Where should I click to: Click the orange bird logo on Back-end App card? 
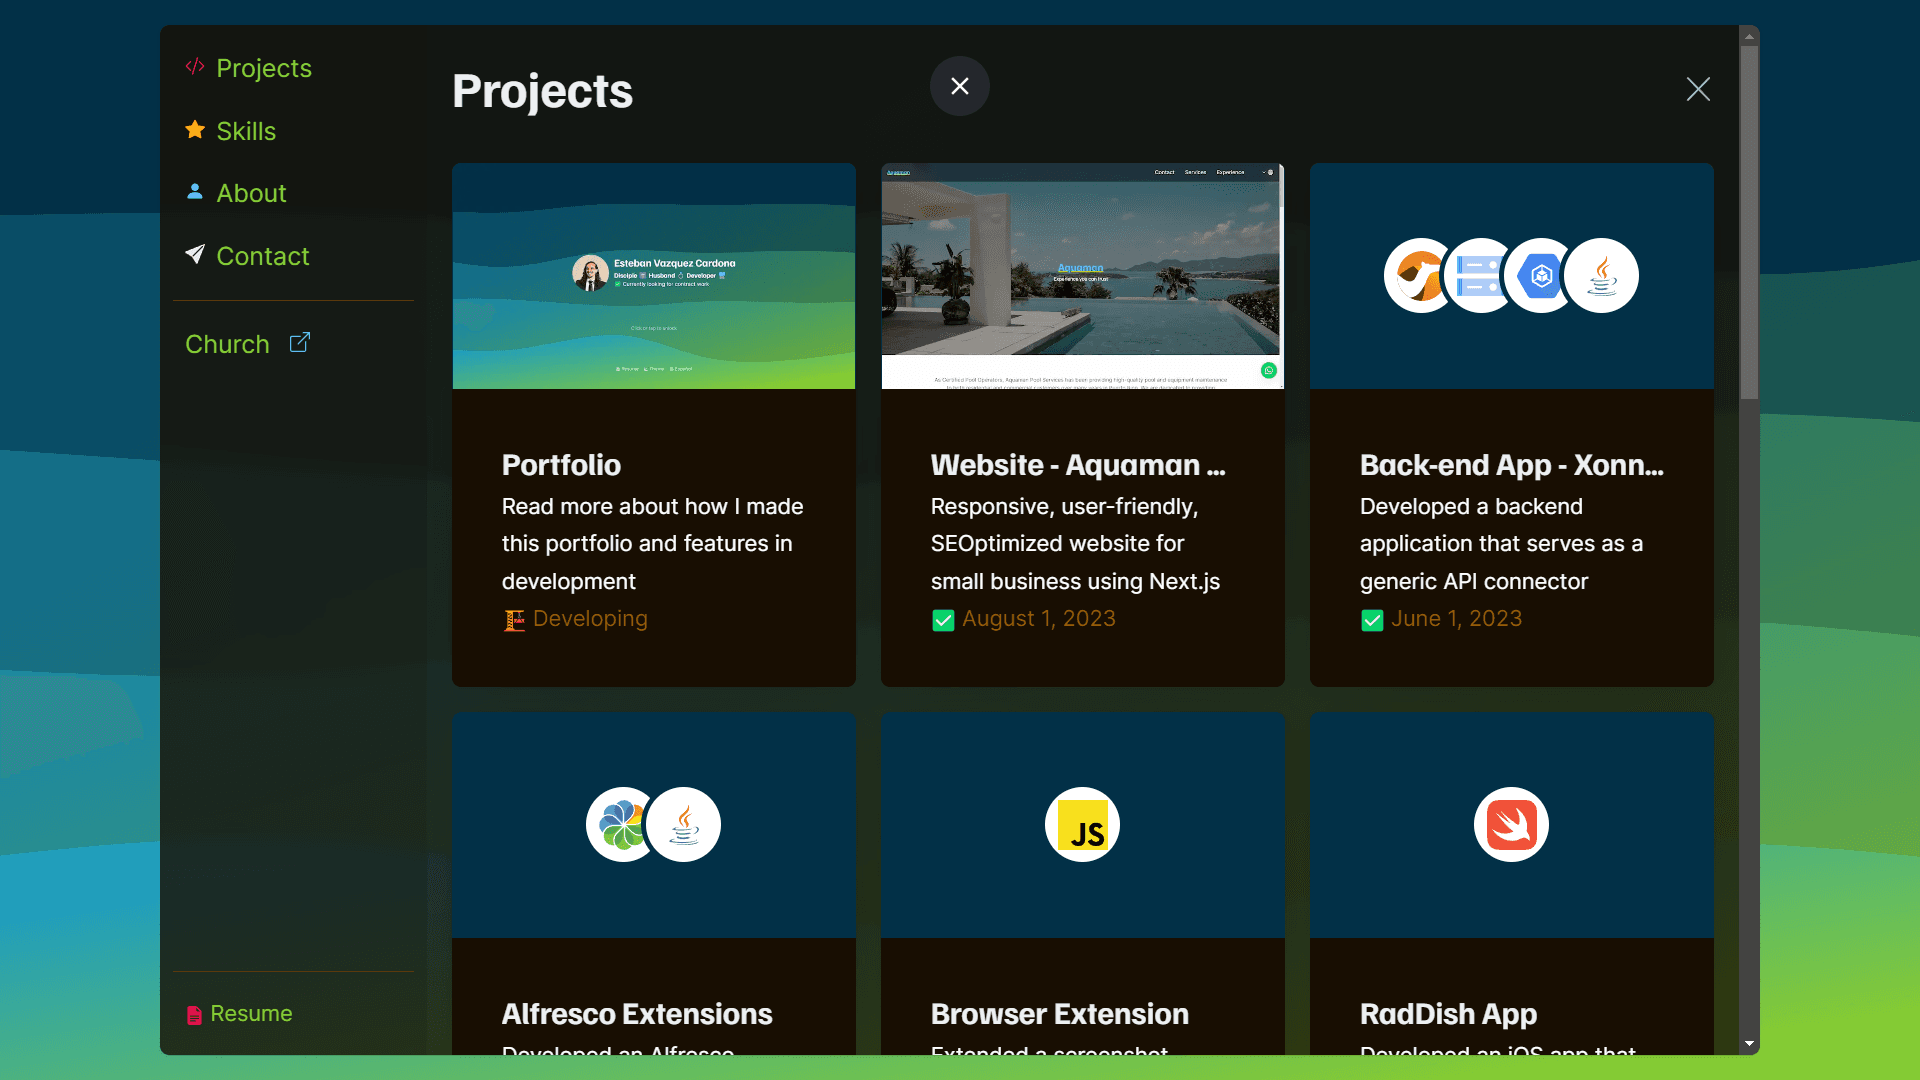[x=1417, y=276]
